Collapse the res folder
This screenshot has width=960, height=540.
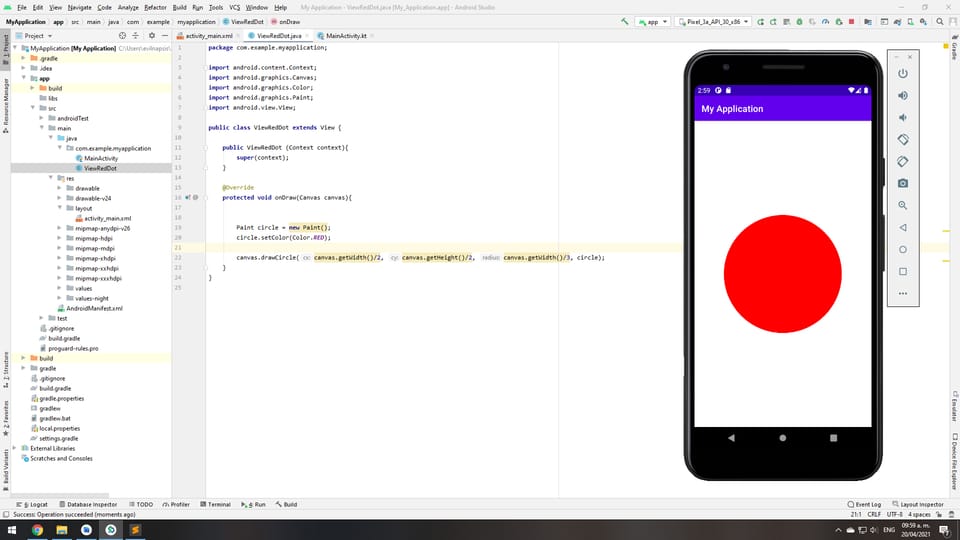pyautogui.click(x=51, y=178)
